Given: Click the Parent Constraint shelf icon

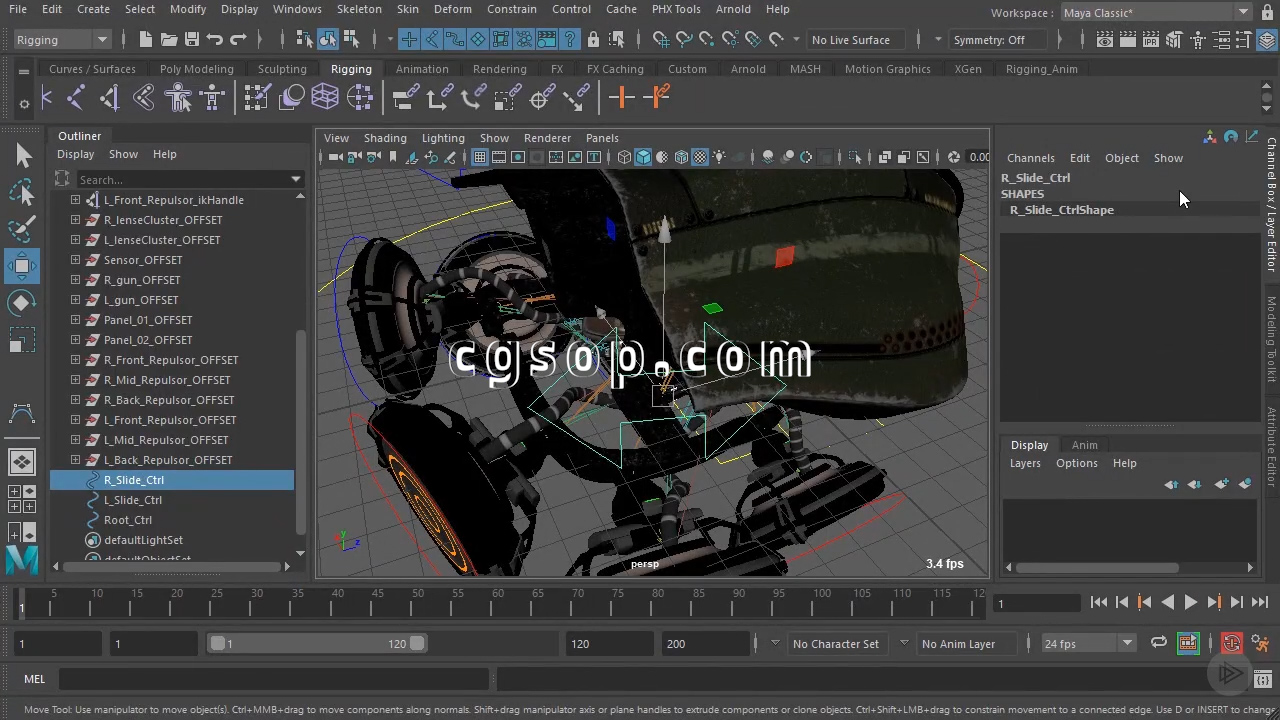Looking at the screenshot, I should click(406, 97).
